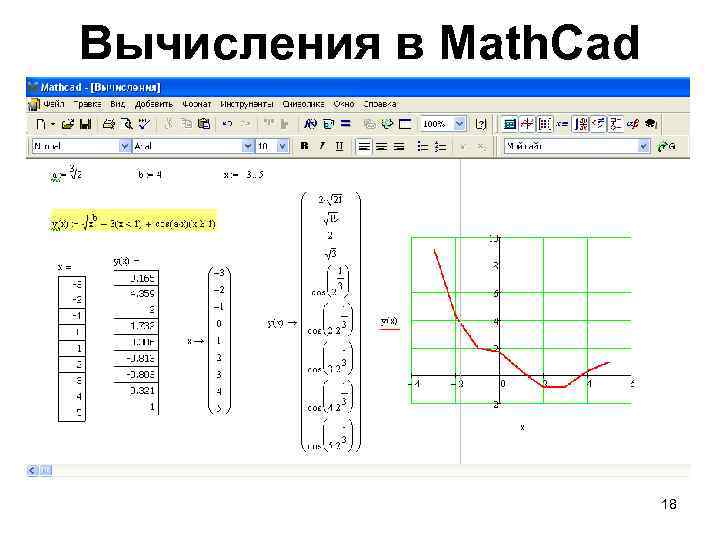
Task: Click inside the y(x) graph plot
Action: coord(521,320)
